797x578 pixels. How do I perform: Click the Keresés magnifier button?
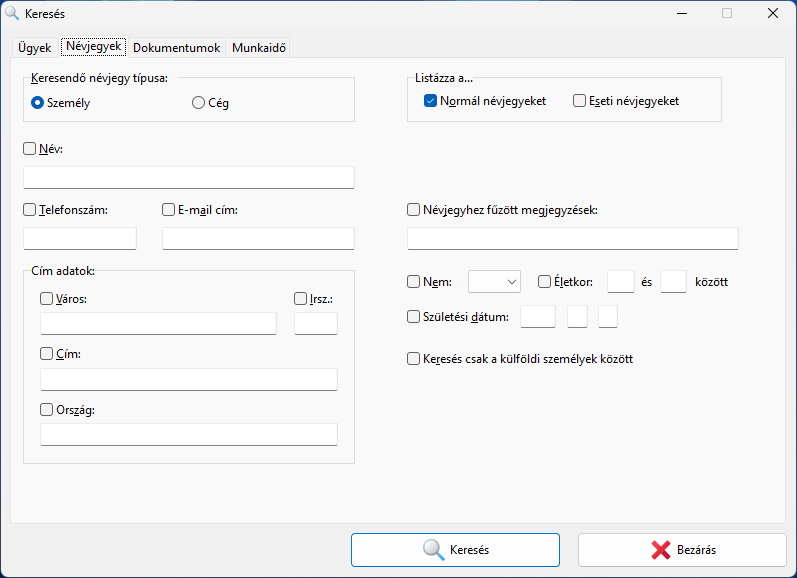click(x=455, y=550)
